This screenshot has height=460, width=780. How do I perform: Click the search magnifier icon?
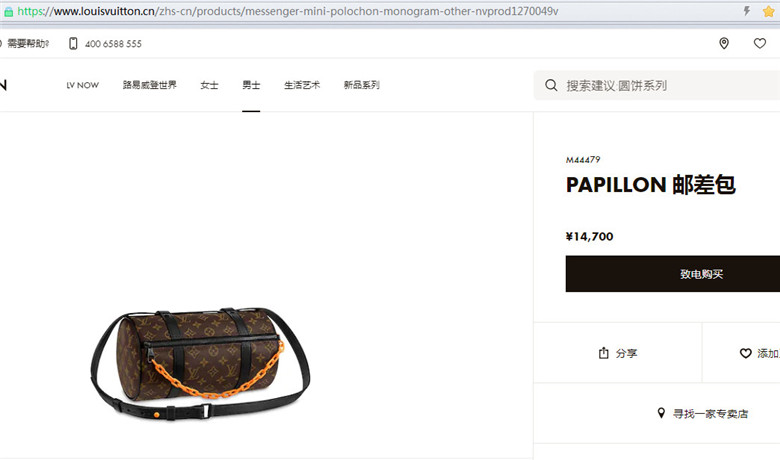coord(551,85)
